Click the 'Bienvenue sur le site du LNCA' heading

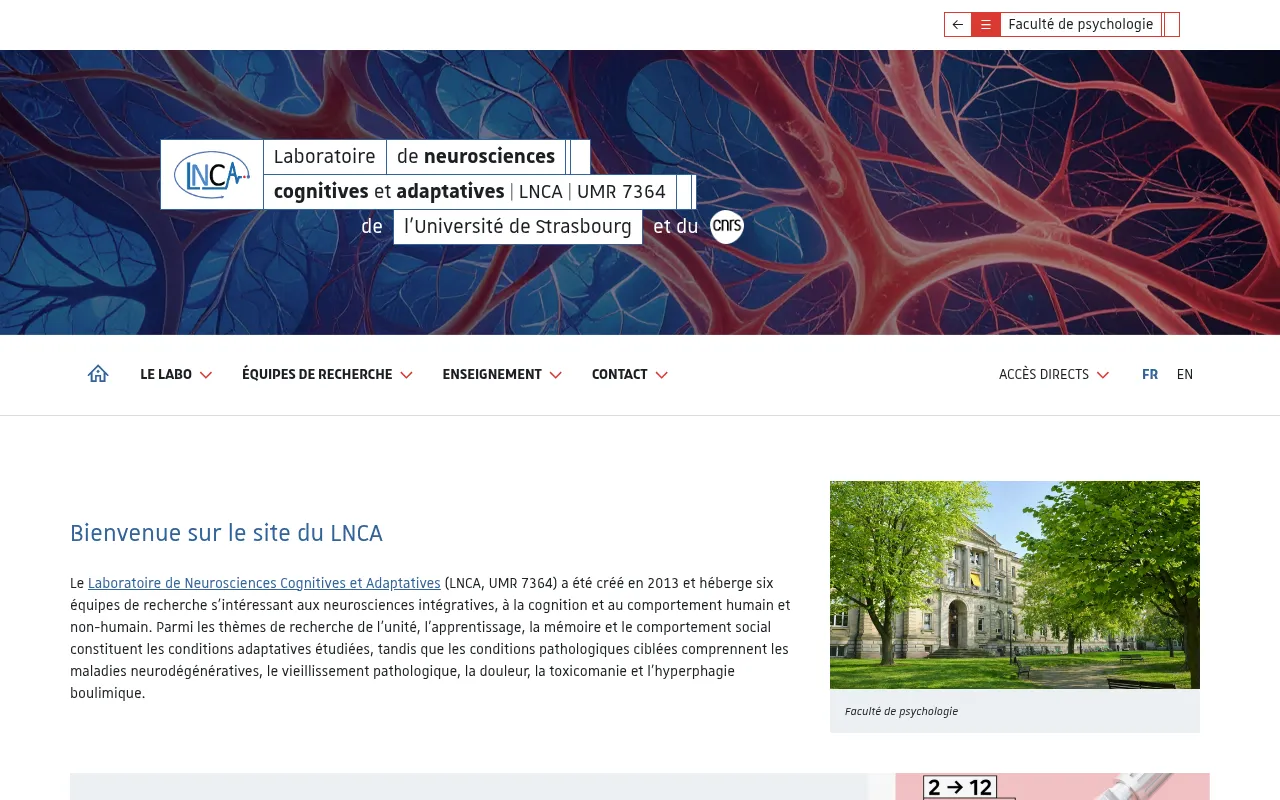pyautogui.click(x=226, y=533)
